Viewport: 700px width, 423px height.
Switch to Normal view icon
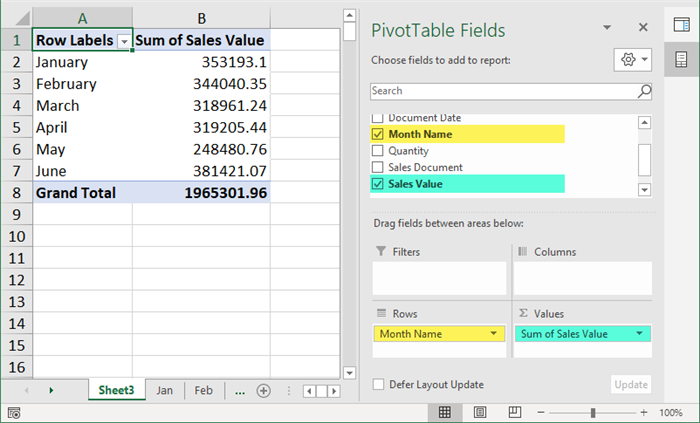pyautogui.click(x=444, y=412)
